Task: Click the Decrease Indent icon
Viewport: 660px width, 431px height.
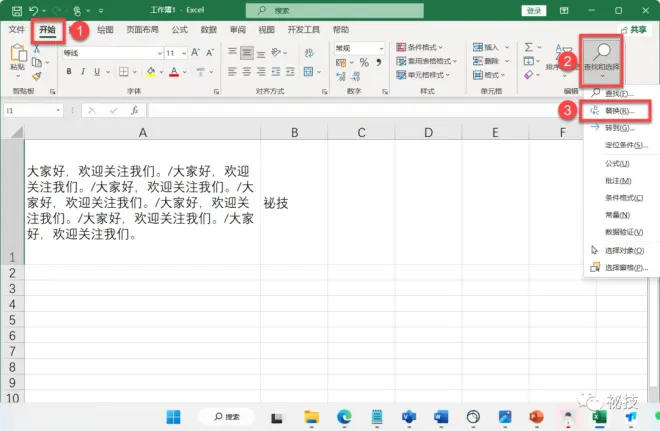Action: [276, 72]
